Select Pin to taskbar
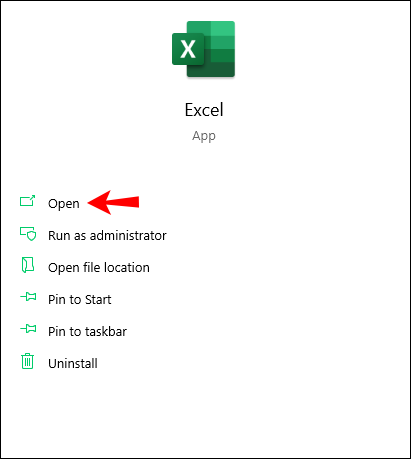This screenshot has height=459, width=411. 87,331
